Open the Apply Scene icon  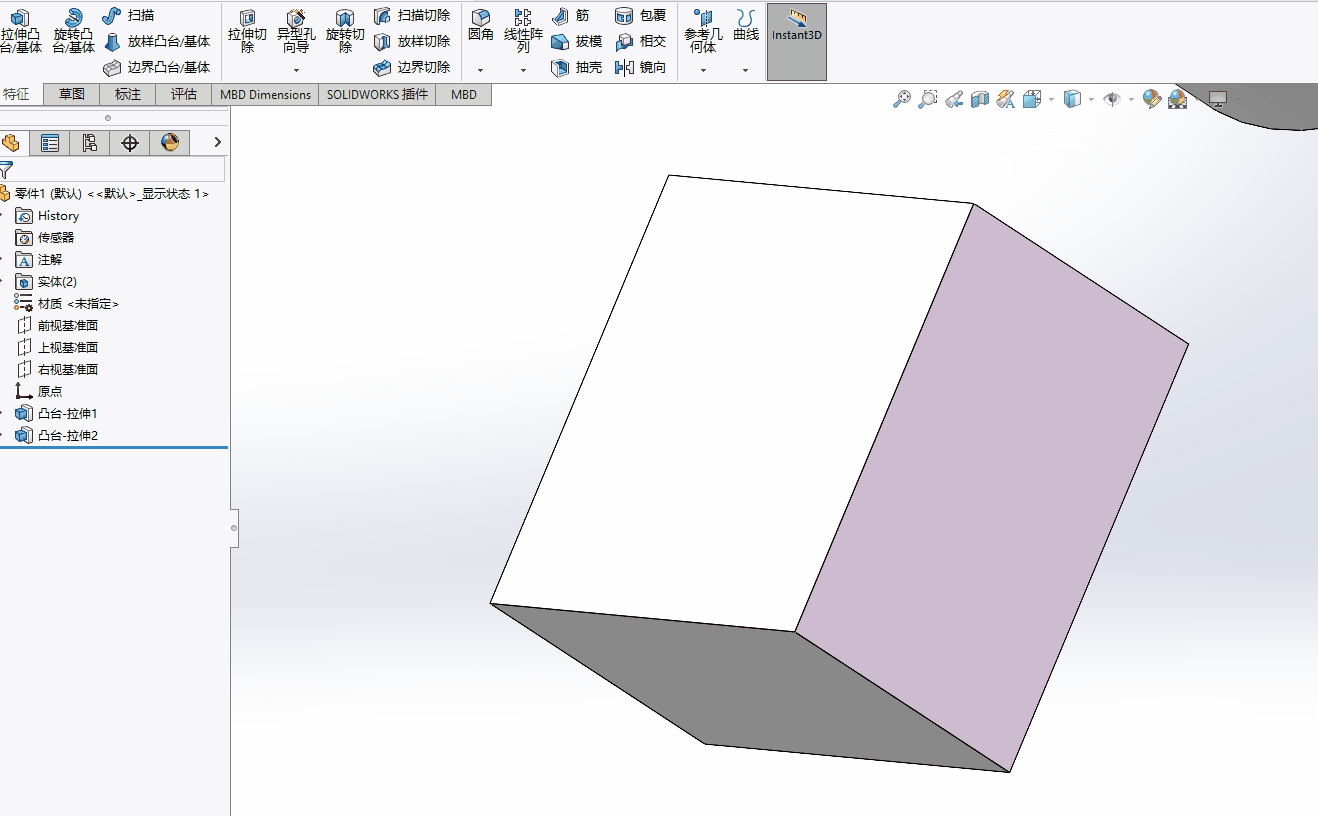[x=1178, y=99]
